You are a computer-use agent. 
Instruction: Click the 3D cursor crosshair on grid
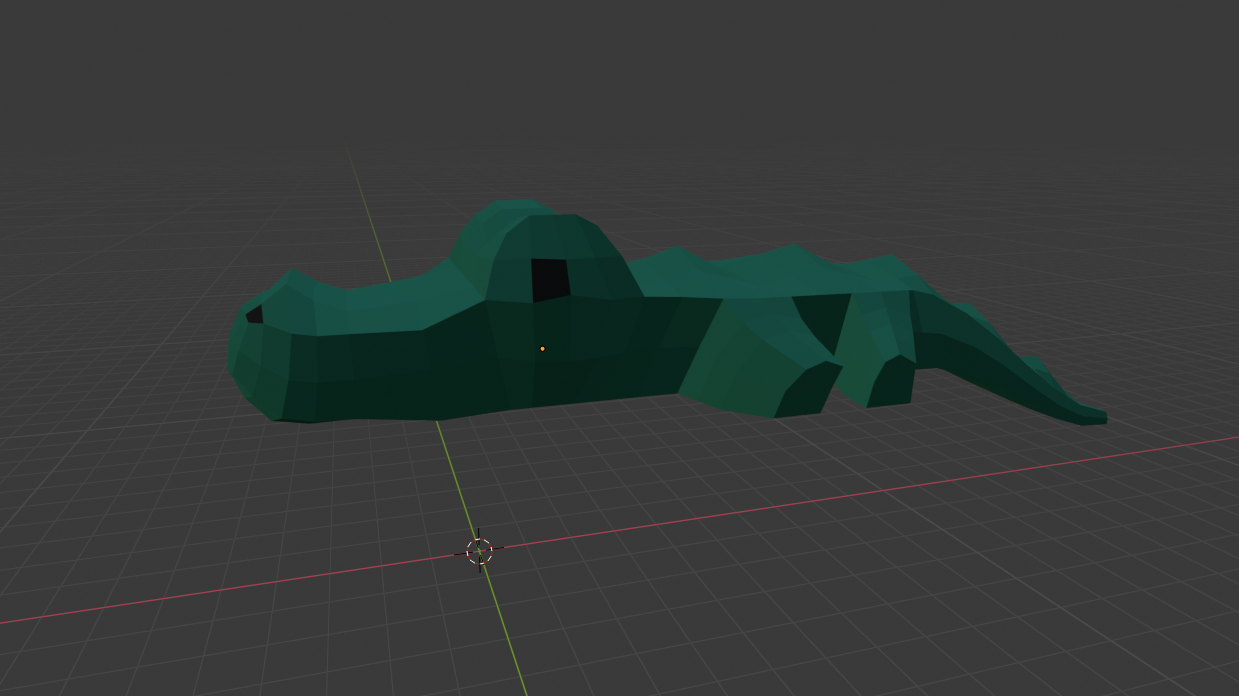pyautogui.click(x=480, y=550)
